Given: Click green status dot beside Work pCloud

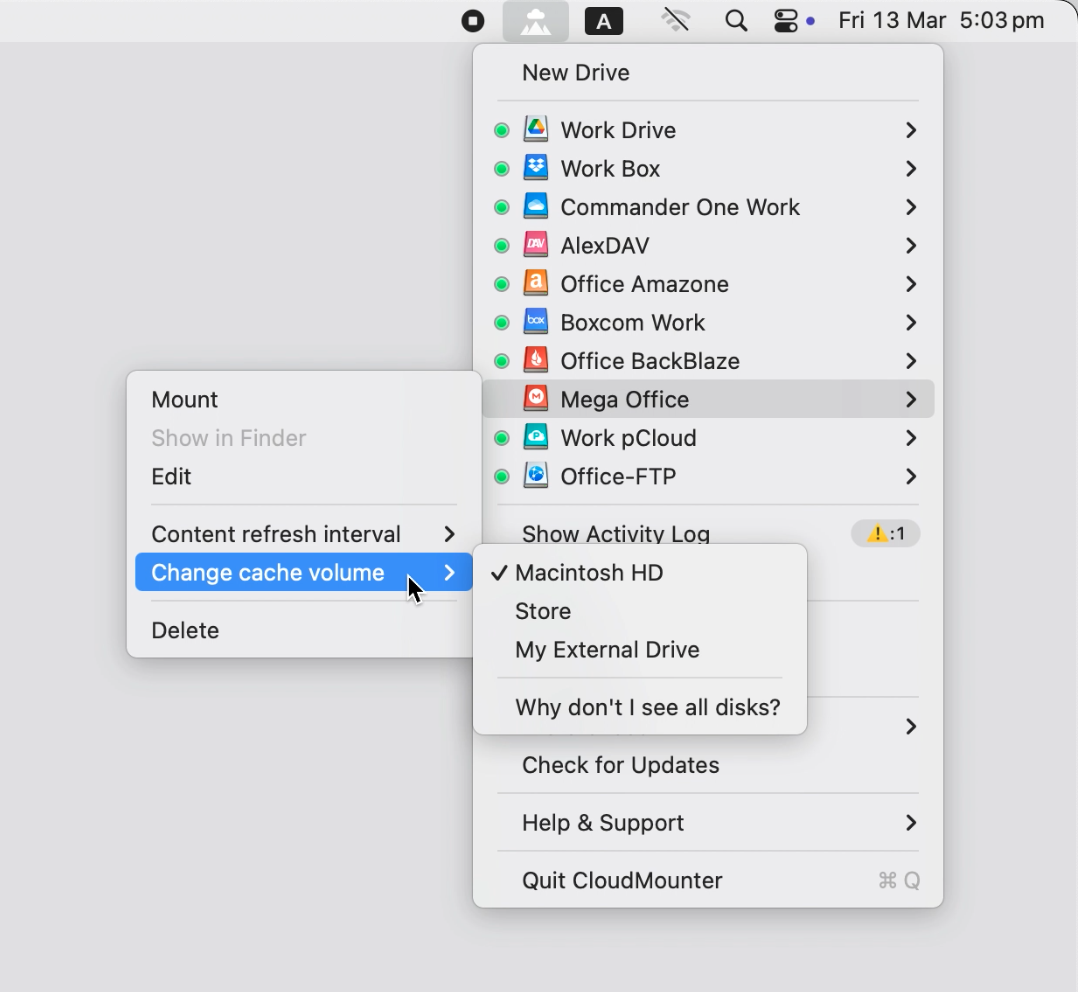Looking at the screenshot, I should pyautogui.click(x=502, y=439).
